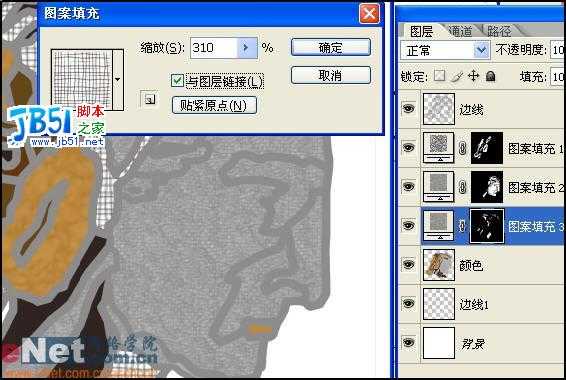Switch to the 通道 tab
566x380 pixels.
click(x=460, y=32)
